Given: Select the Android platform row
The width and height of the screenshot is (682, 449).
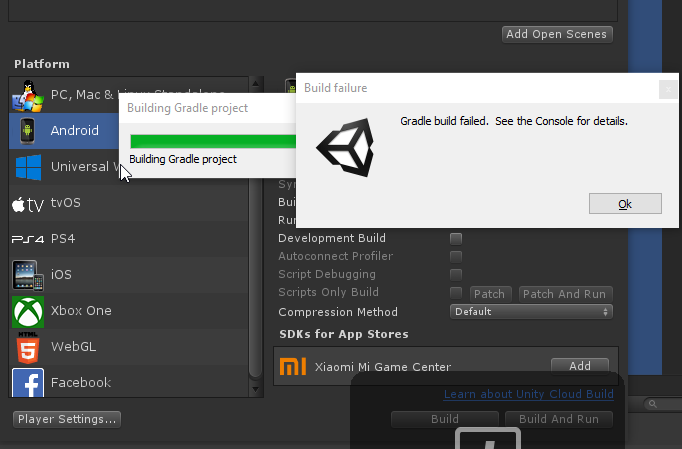Looking at the screenshot, I should pos(64,131).
